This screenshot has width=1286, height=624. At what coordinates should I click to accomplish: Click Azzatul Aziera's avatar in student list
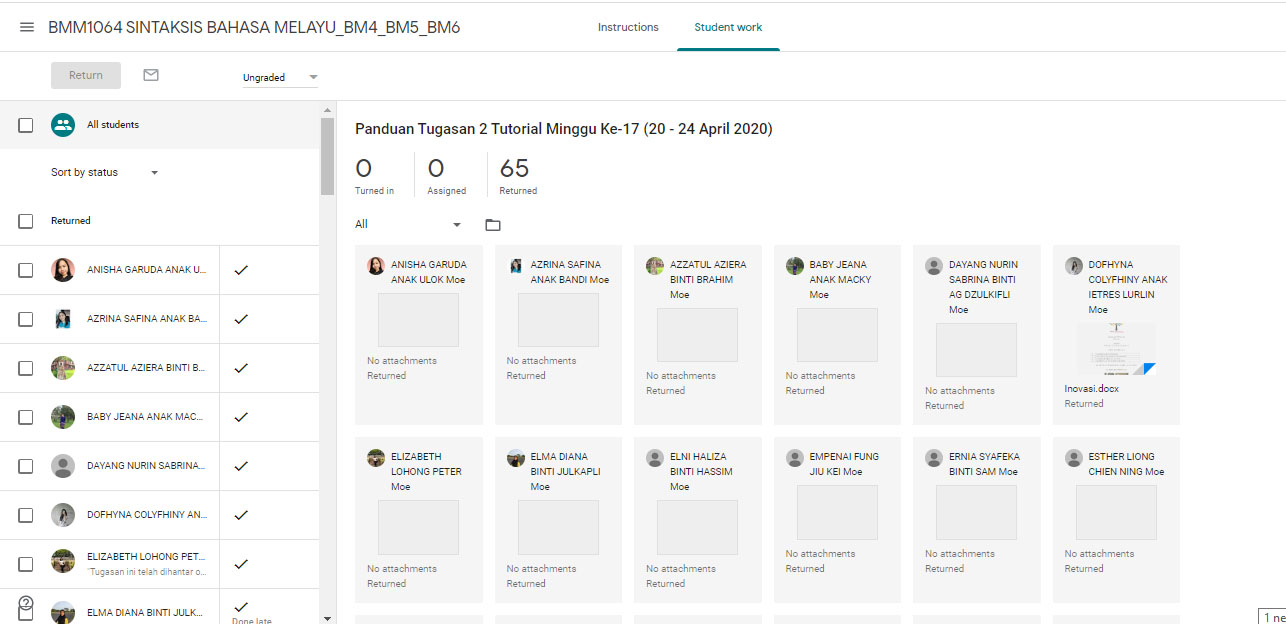coord(63,368)
